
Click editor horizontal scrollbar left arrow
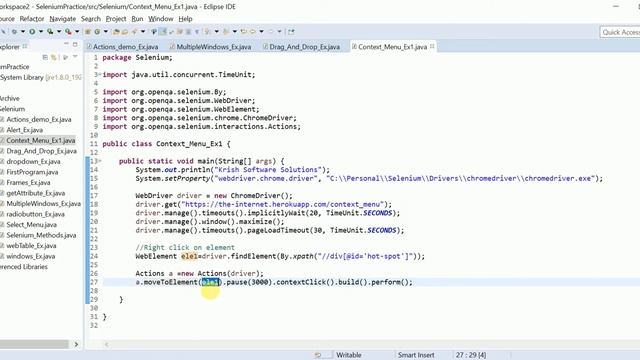[x=107, y=344]
